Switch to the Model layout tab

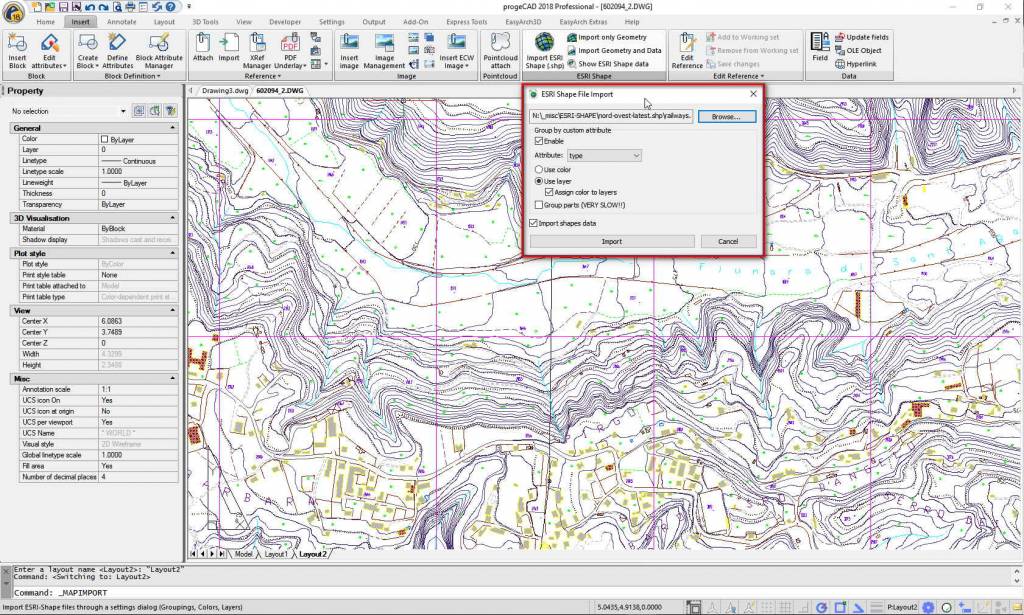[244, 554]
